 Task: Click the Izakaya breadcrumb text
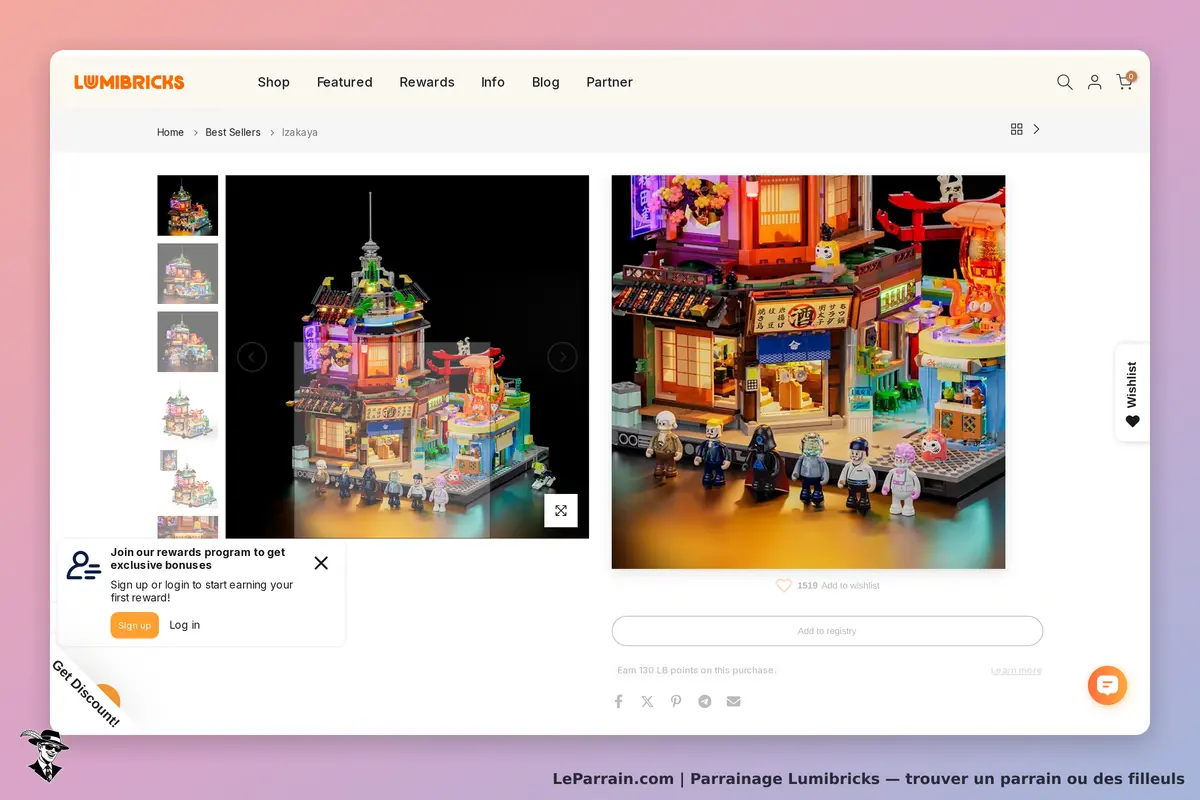(x=300, y=132)
